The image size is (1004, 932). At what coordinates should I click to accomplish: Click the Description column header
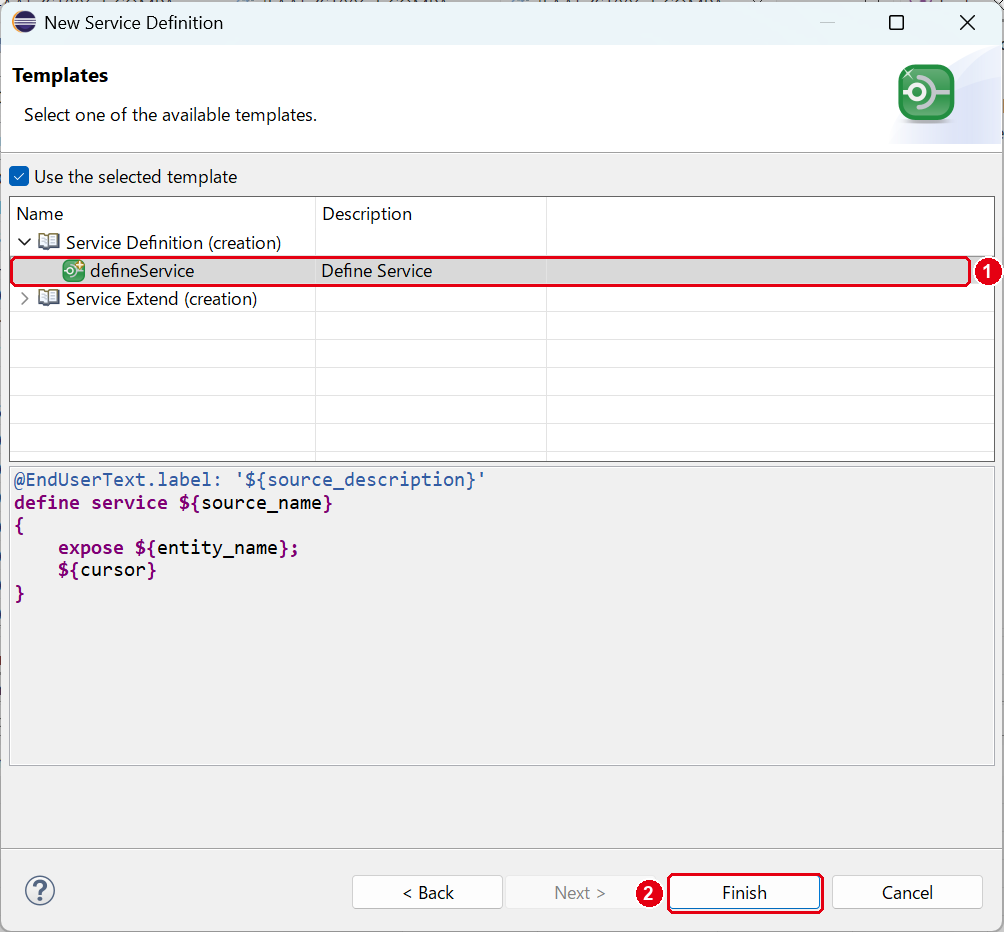point(367,214)
